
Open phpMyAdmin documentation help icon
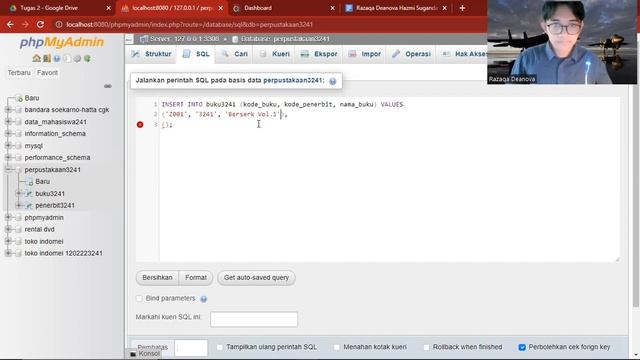[57, 58]
